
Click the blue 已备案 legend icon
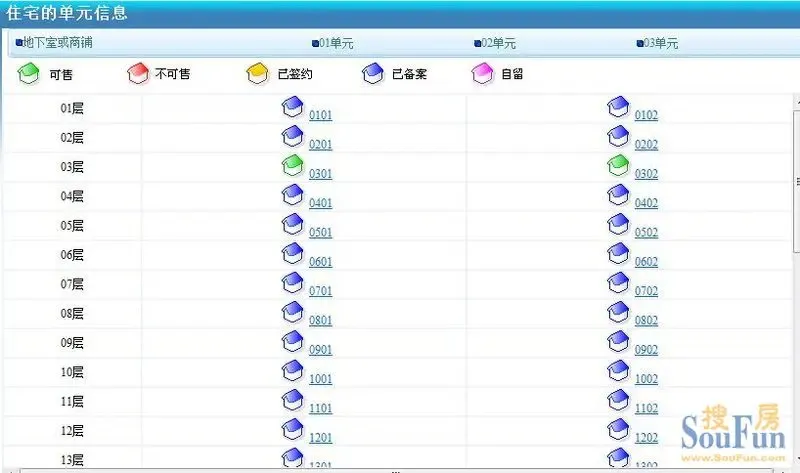372,73
